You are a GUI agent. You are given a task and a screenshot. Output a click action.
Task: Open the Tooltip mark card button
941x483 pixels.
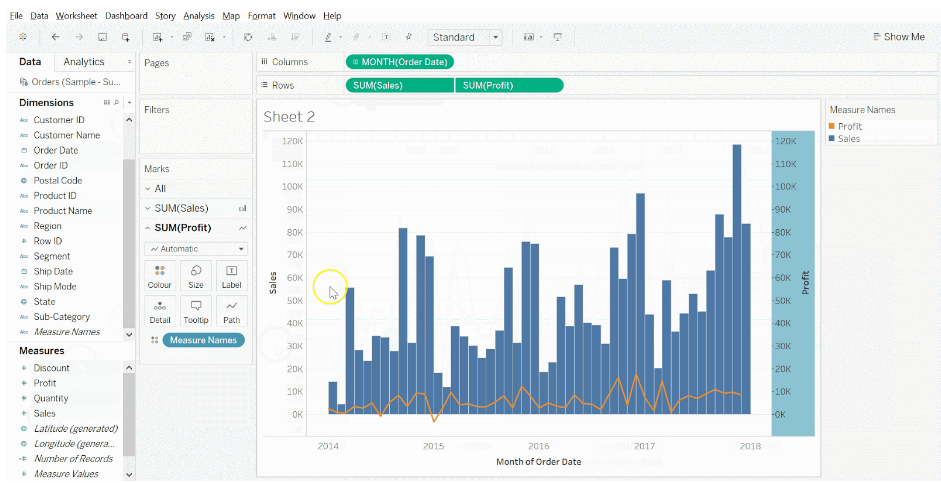click(x=196, y=311)
